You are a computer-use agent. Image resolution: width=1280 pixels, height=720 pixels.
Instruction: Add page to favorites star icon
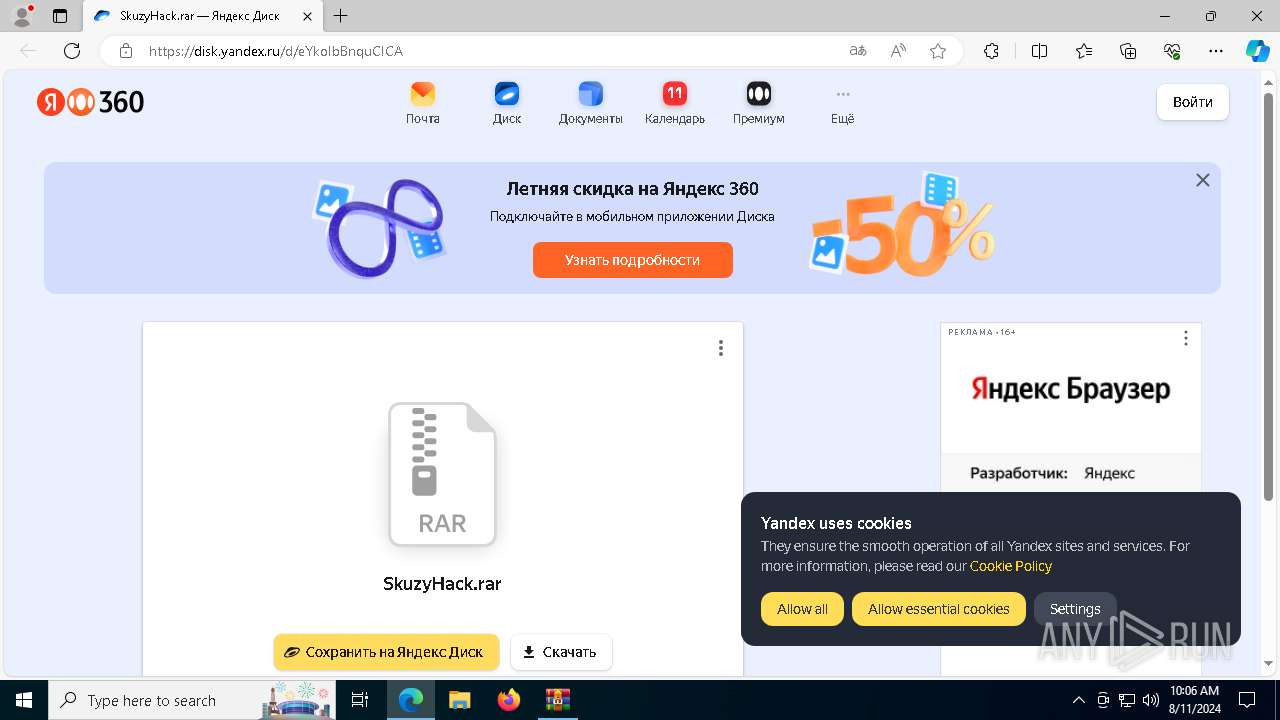(938, 51)
